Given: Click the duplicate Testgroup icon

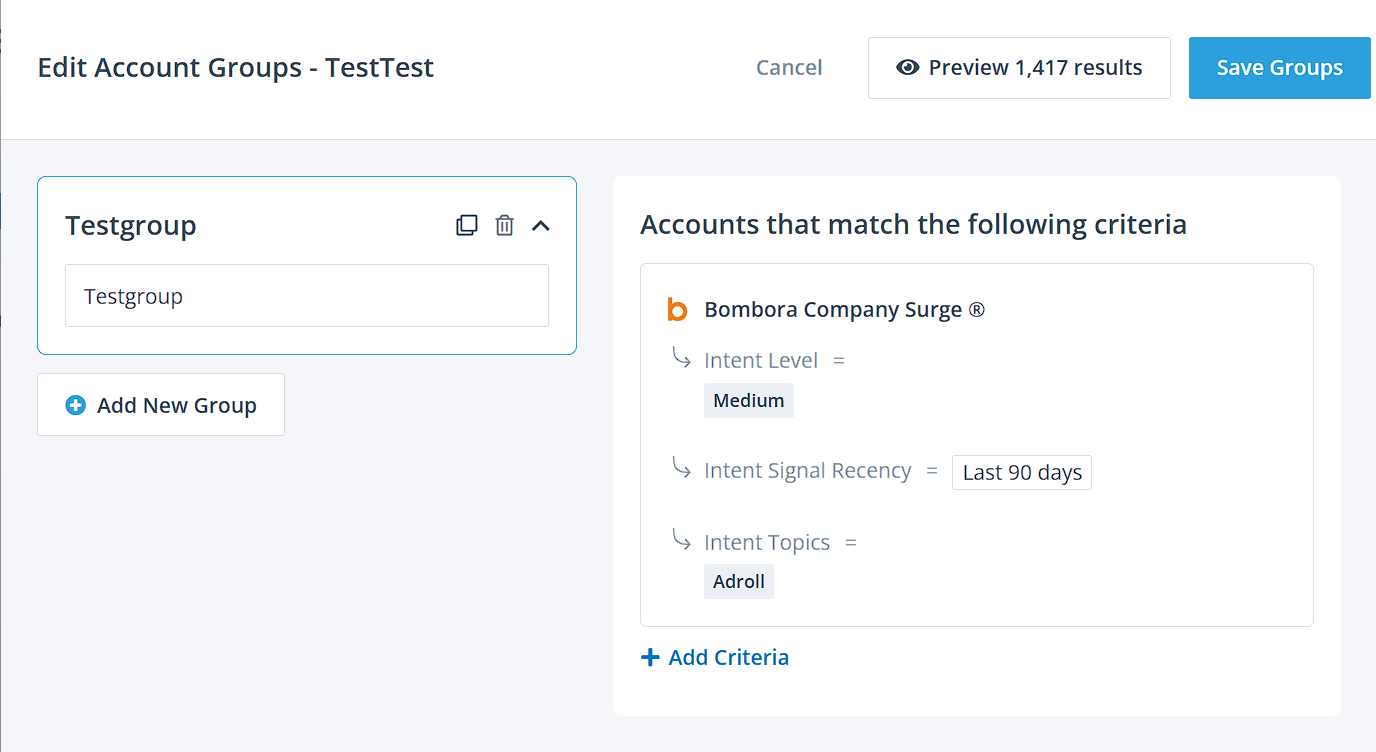Looking at the screenshot, I should pyautogui.click(x=466, y=225).
